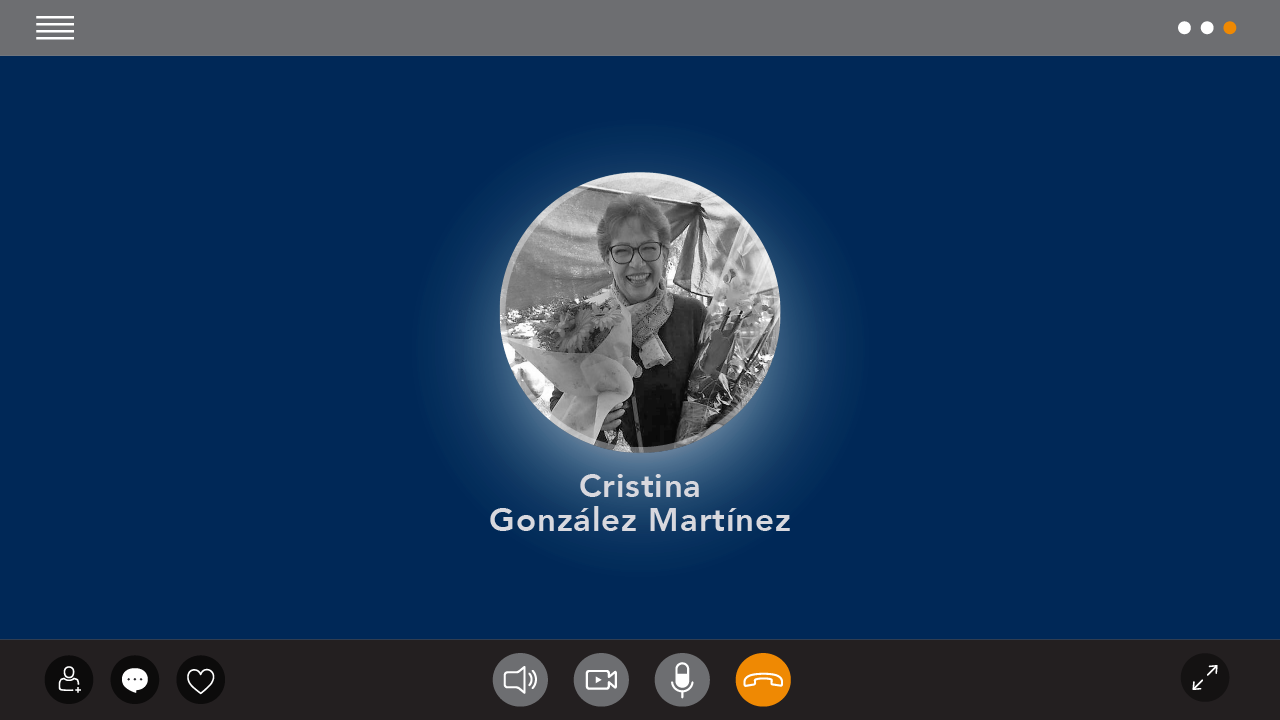Select the second white page dot
This screenshot has height=720, width=1280.
click(x=1207, y=28)
